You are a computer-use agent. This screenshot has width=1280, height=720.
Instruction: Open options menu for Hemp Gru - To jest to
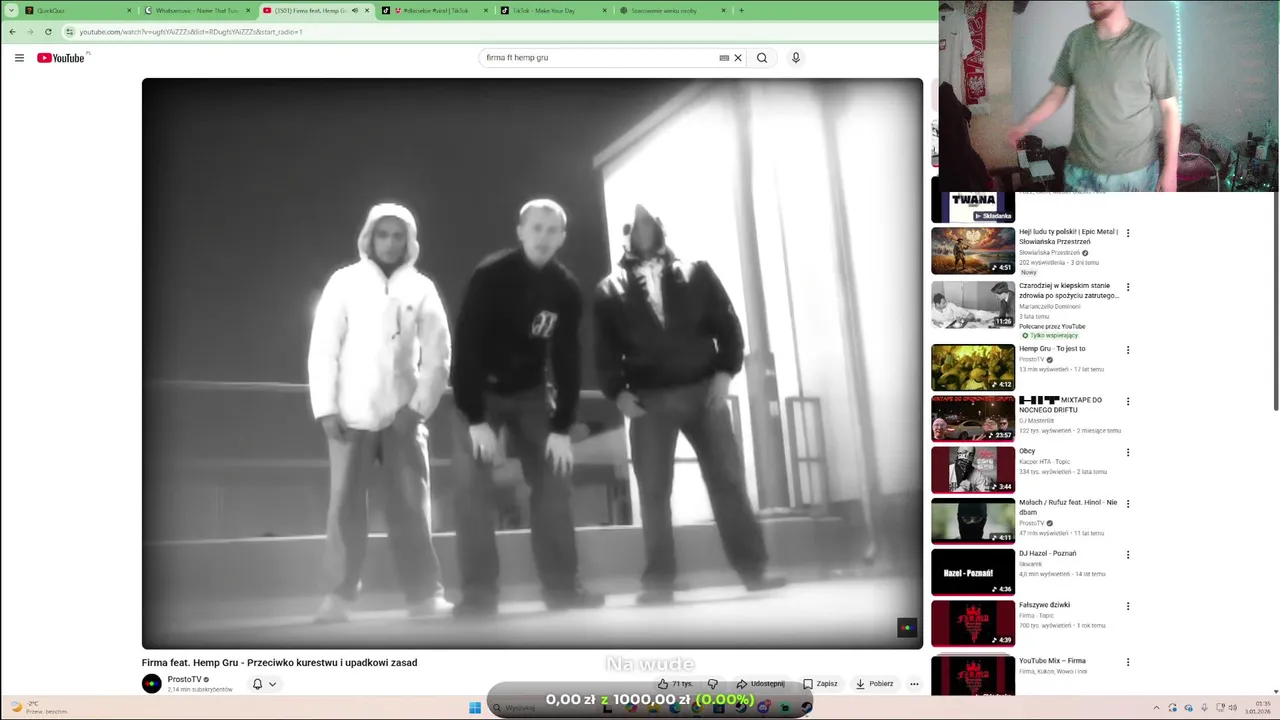(1128, 350)
